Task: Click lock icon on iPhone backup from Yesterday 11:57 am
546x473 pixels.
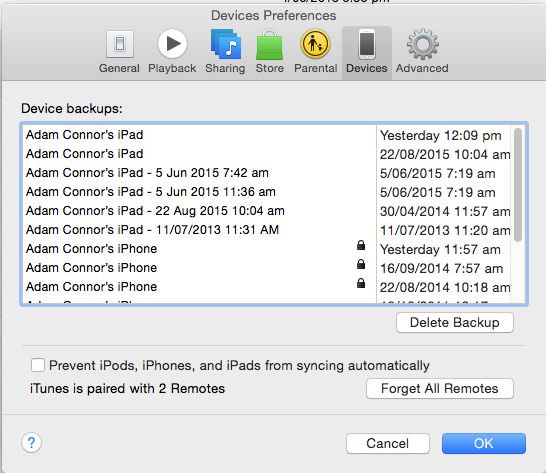Action: (361, 245)
